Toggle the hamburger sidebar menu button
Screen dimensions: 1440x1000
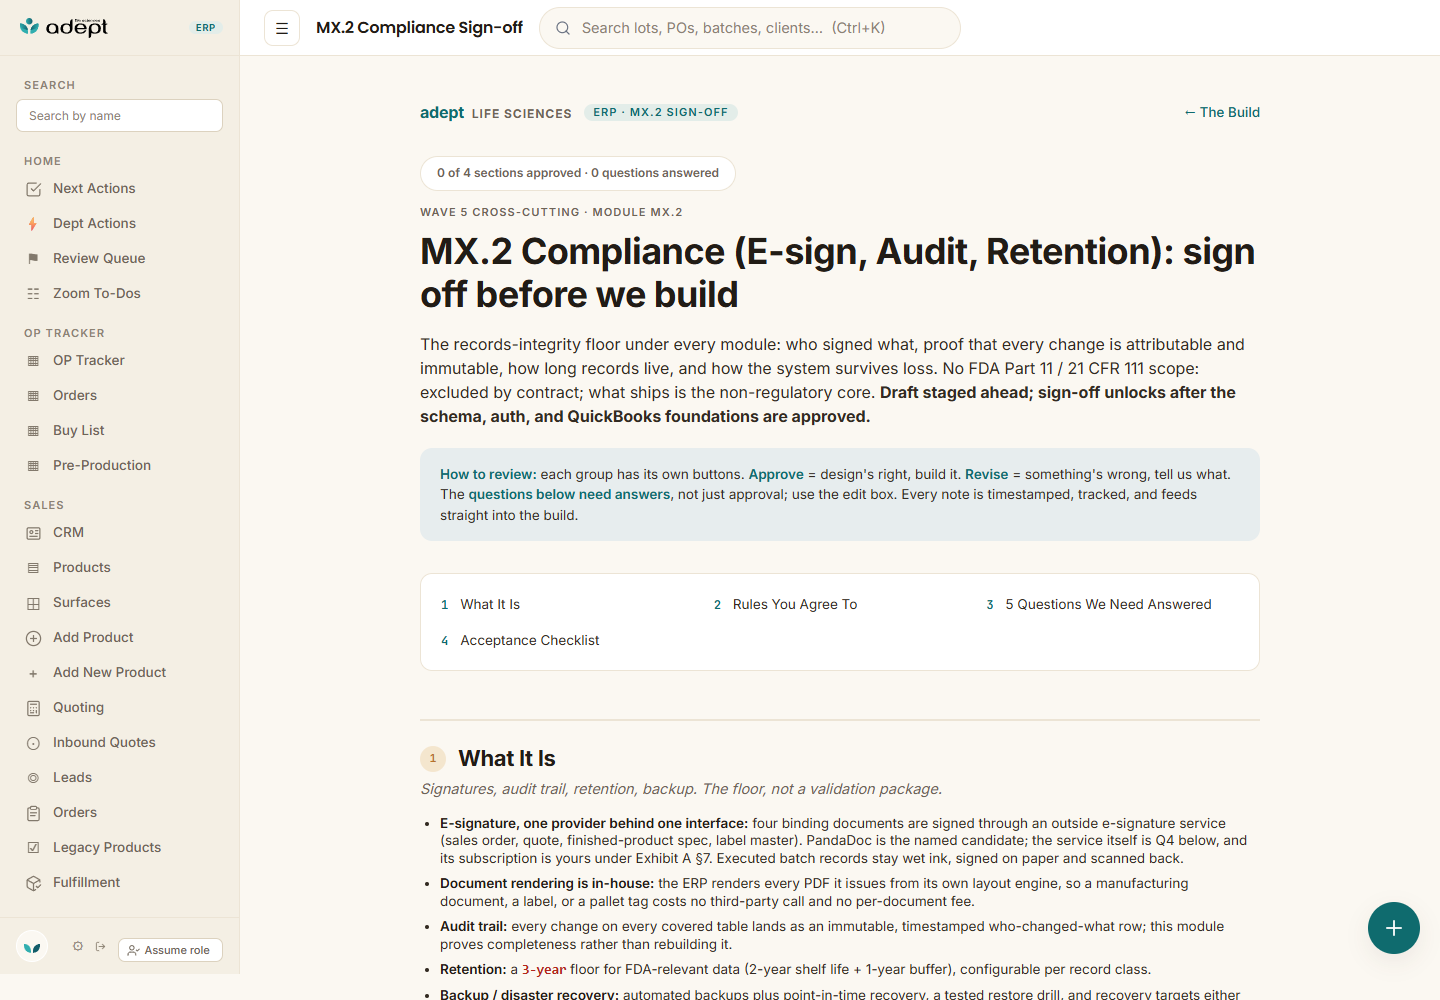[282, 28]
